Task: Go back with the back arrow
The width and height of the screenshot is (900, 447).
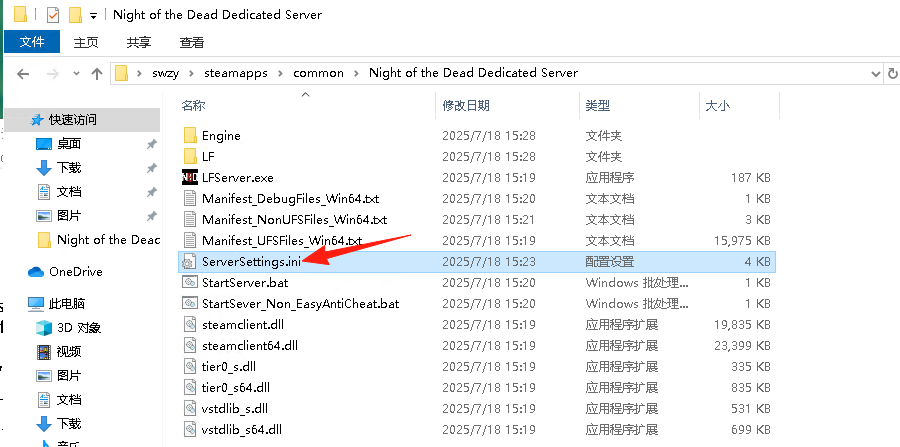Action: (x=23, y=73)
